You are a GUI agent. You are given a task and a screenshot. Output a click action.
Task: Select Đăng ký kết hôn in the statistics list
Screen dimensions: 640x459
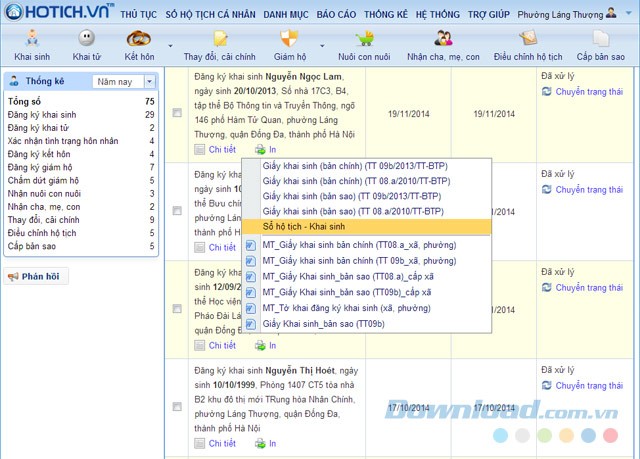39,154
